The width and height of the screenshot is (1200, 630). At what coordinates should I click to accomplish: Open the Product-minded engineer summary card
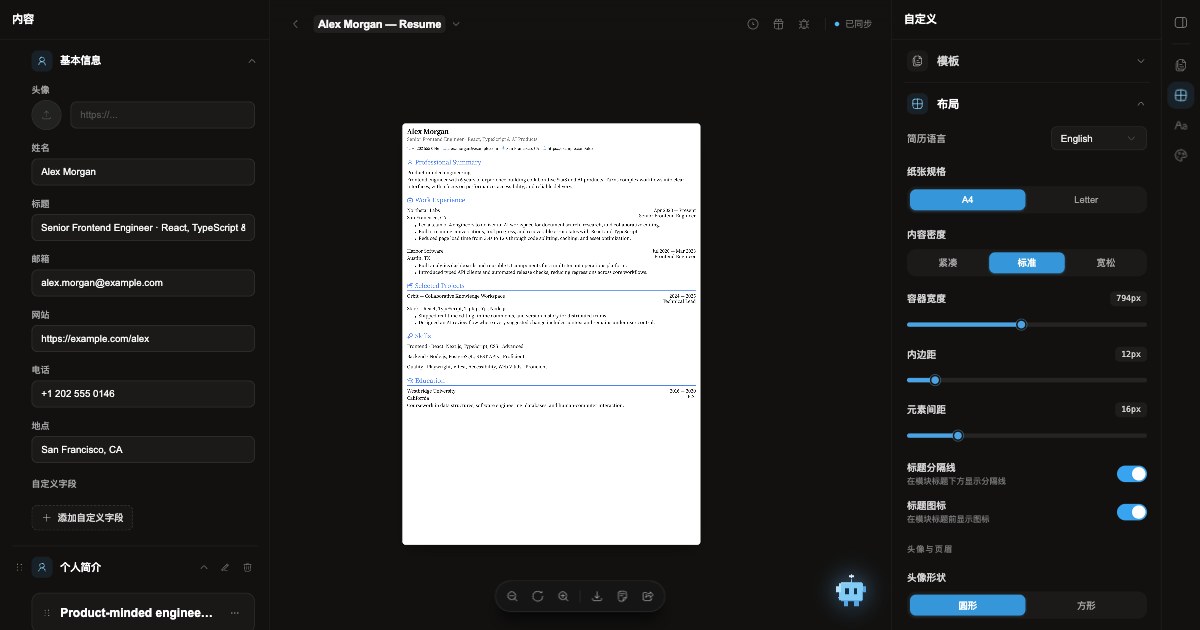pyautogui.click(x=143, y=612)
